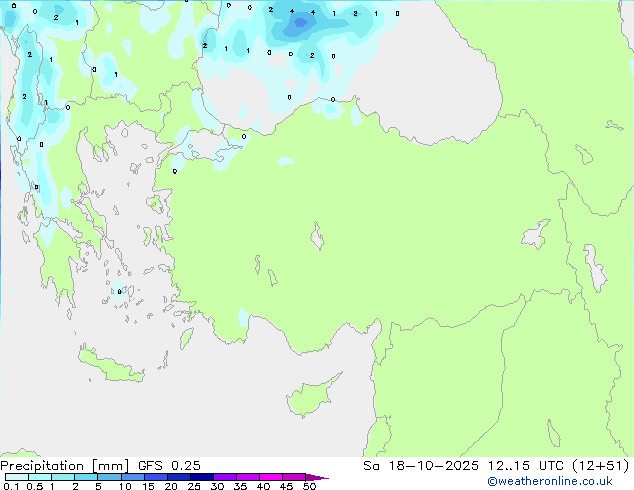The image size is (634, 490).
Task: Click the 25–30 mm dark navy legend swatch
Action: [x=202, y=477]
